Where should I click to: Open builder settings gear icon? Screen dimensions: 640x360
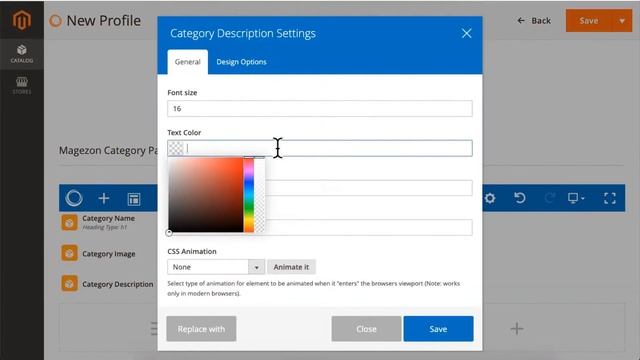coord(490,198)
